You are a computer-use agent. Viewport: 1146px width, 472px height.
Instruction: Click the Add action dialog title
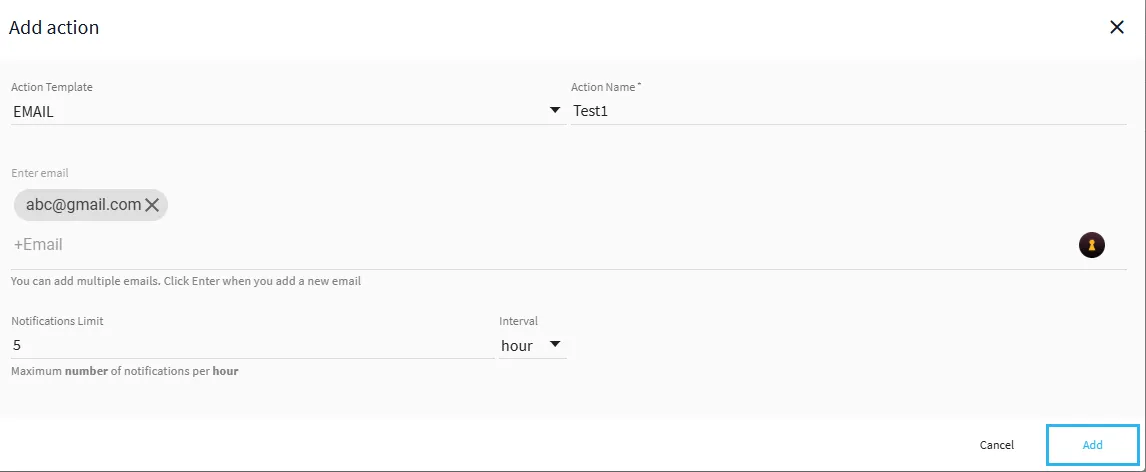click(x=54, y=28)
